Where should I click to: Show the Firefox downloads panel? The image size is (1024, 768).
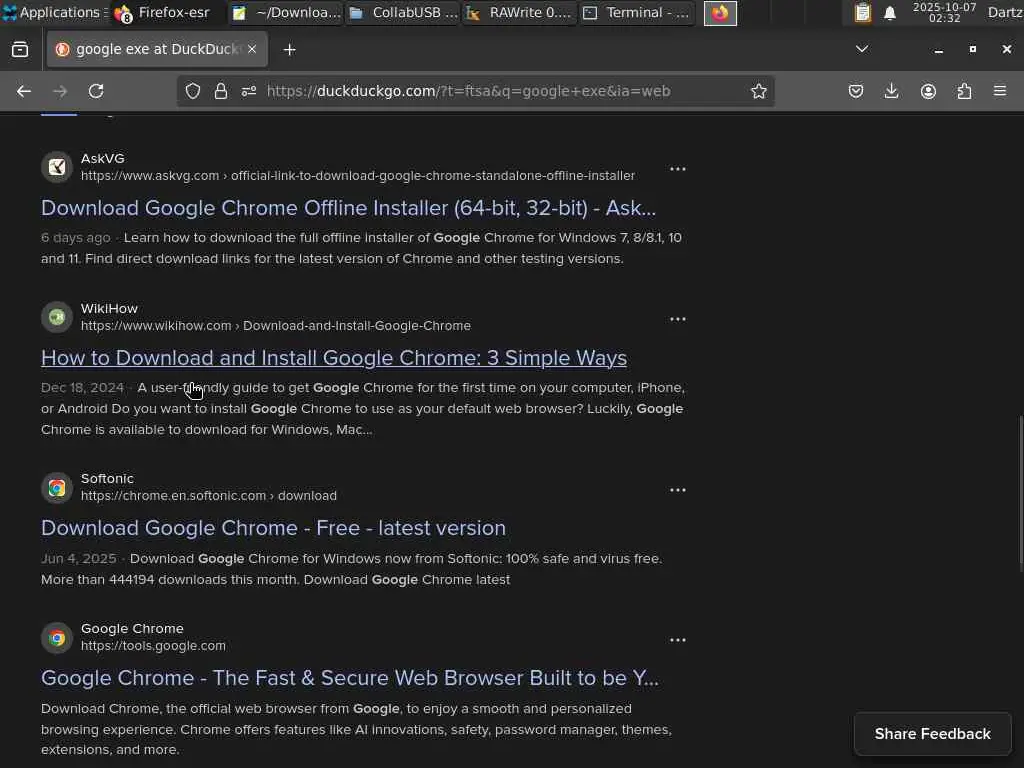(891, 91)
